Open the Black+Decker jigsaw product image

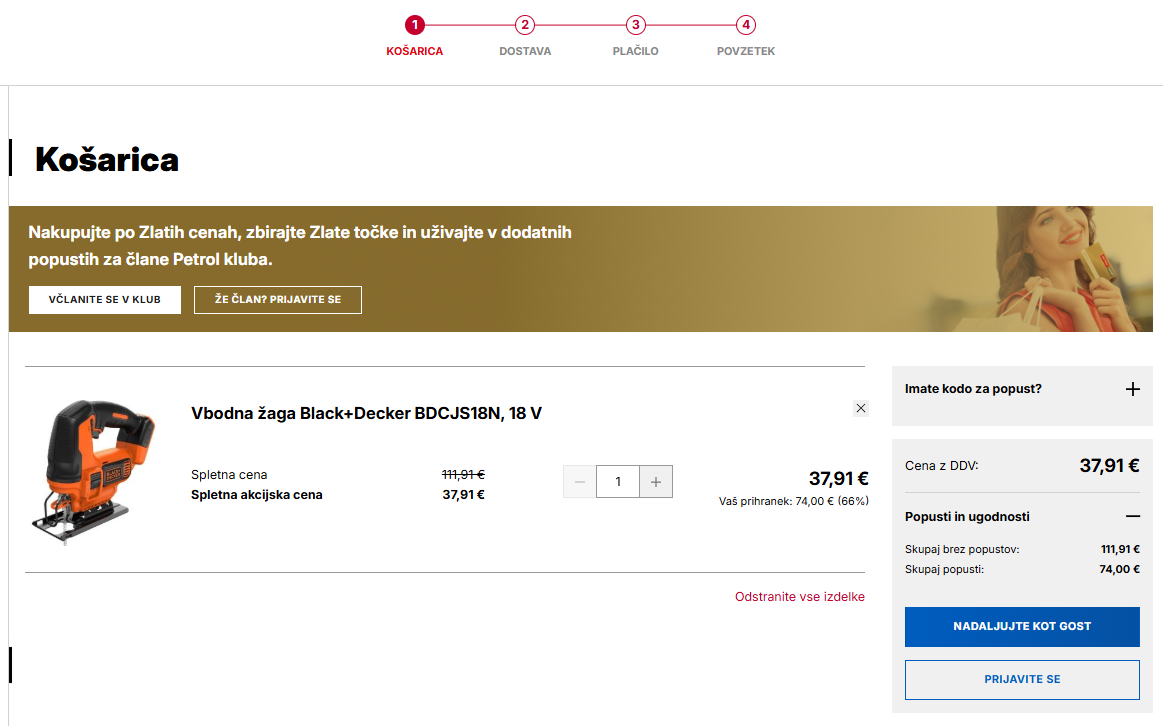click(x=93, y=470)
